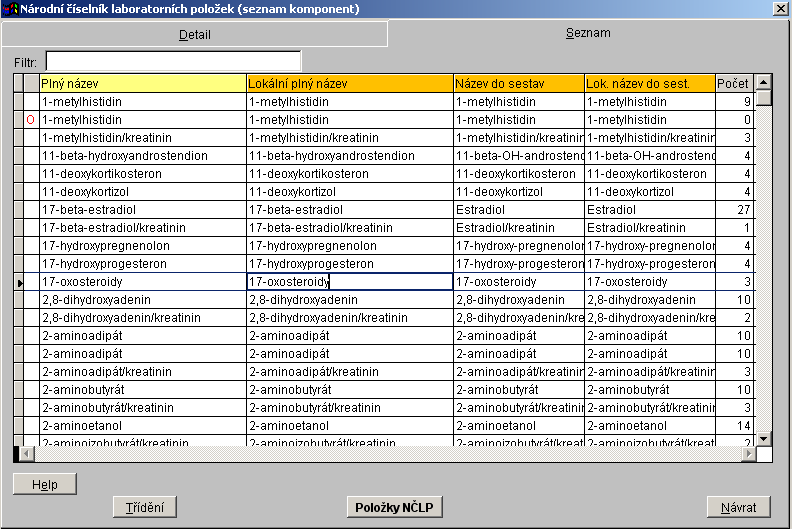
Task: Switch to the Detail tab
Action: (x=194, y=34)
